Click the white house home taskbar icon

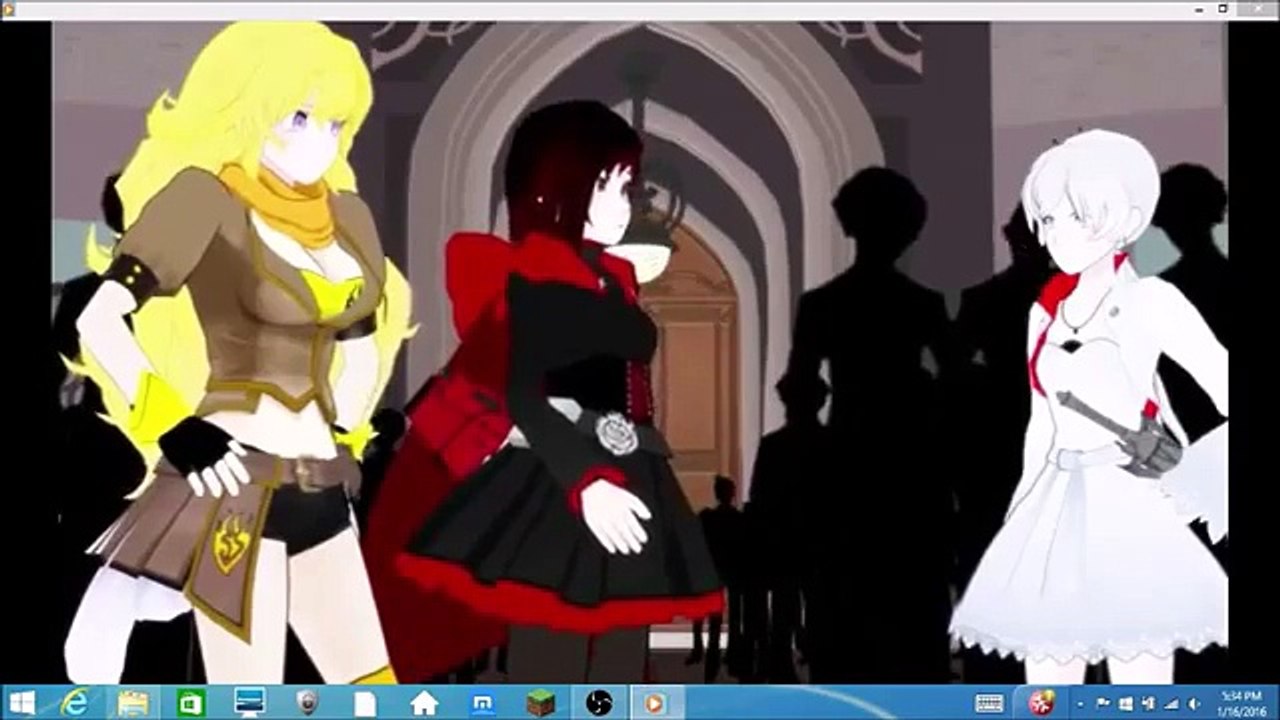[424, 703]
